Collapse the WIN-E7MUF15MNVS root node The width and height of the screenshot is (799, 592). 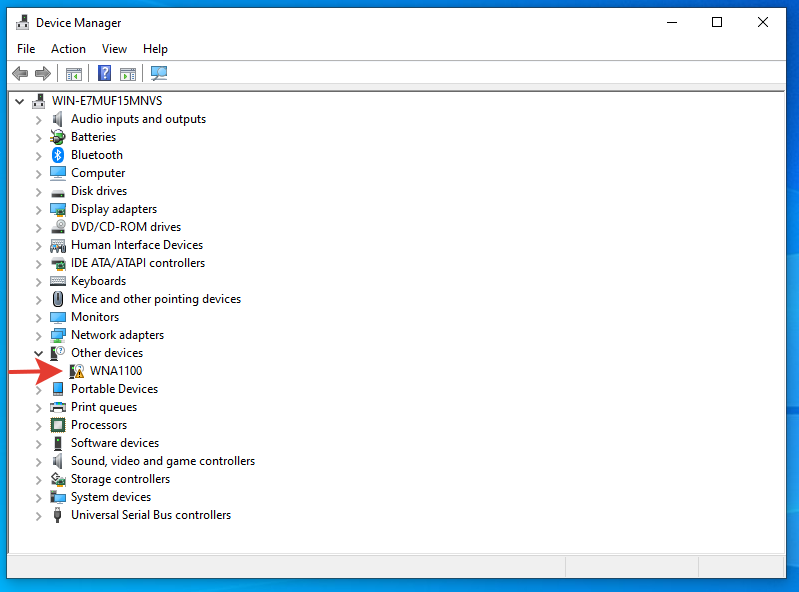tap(19, 101)
